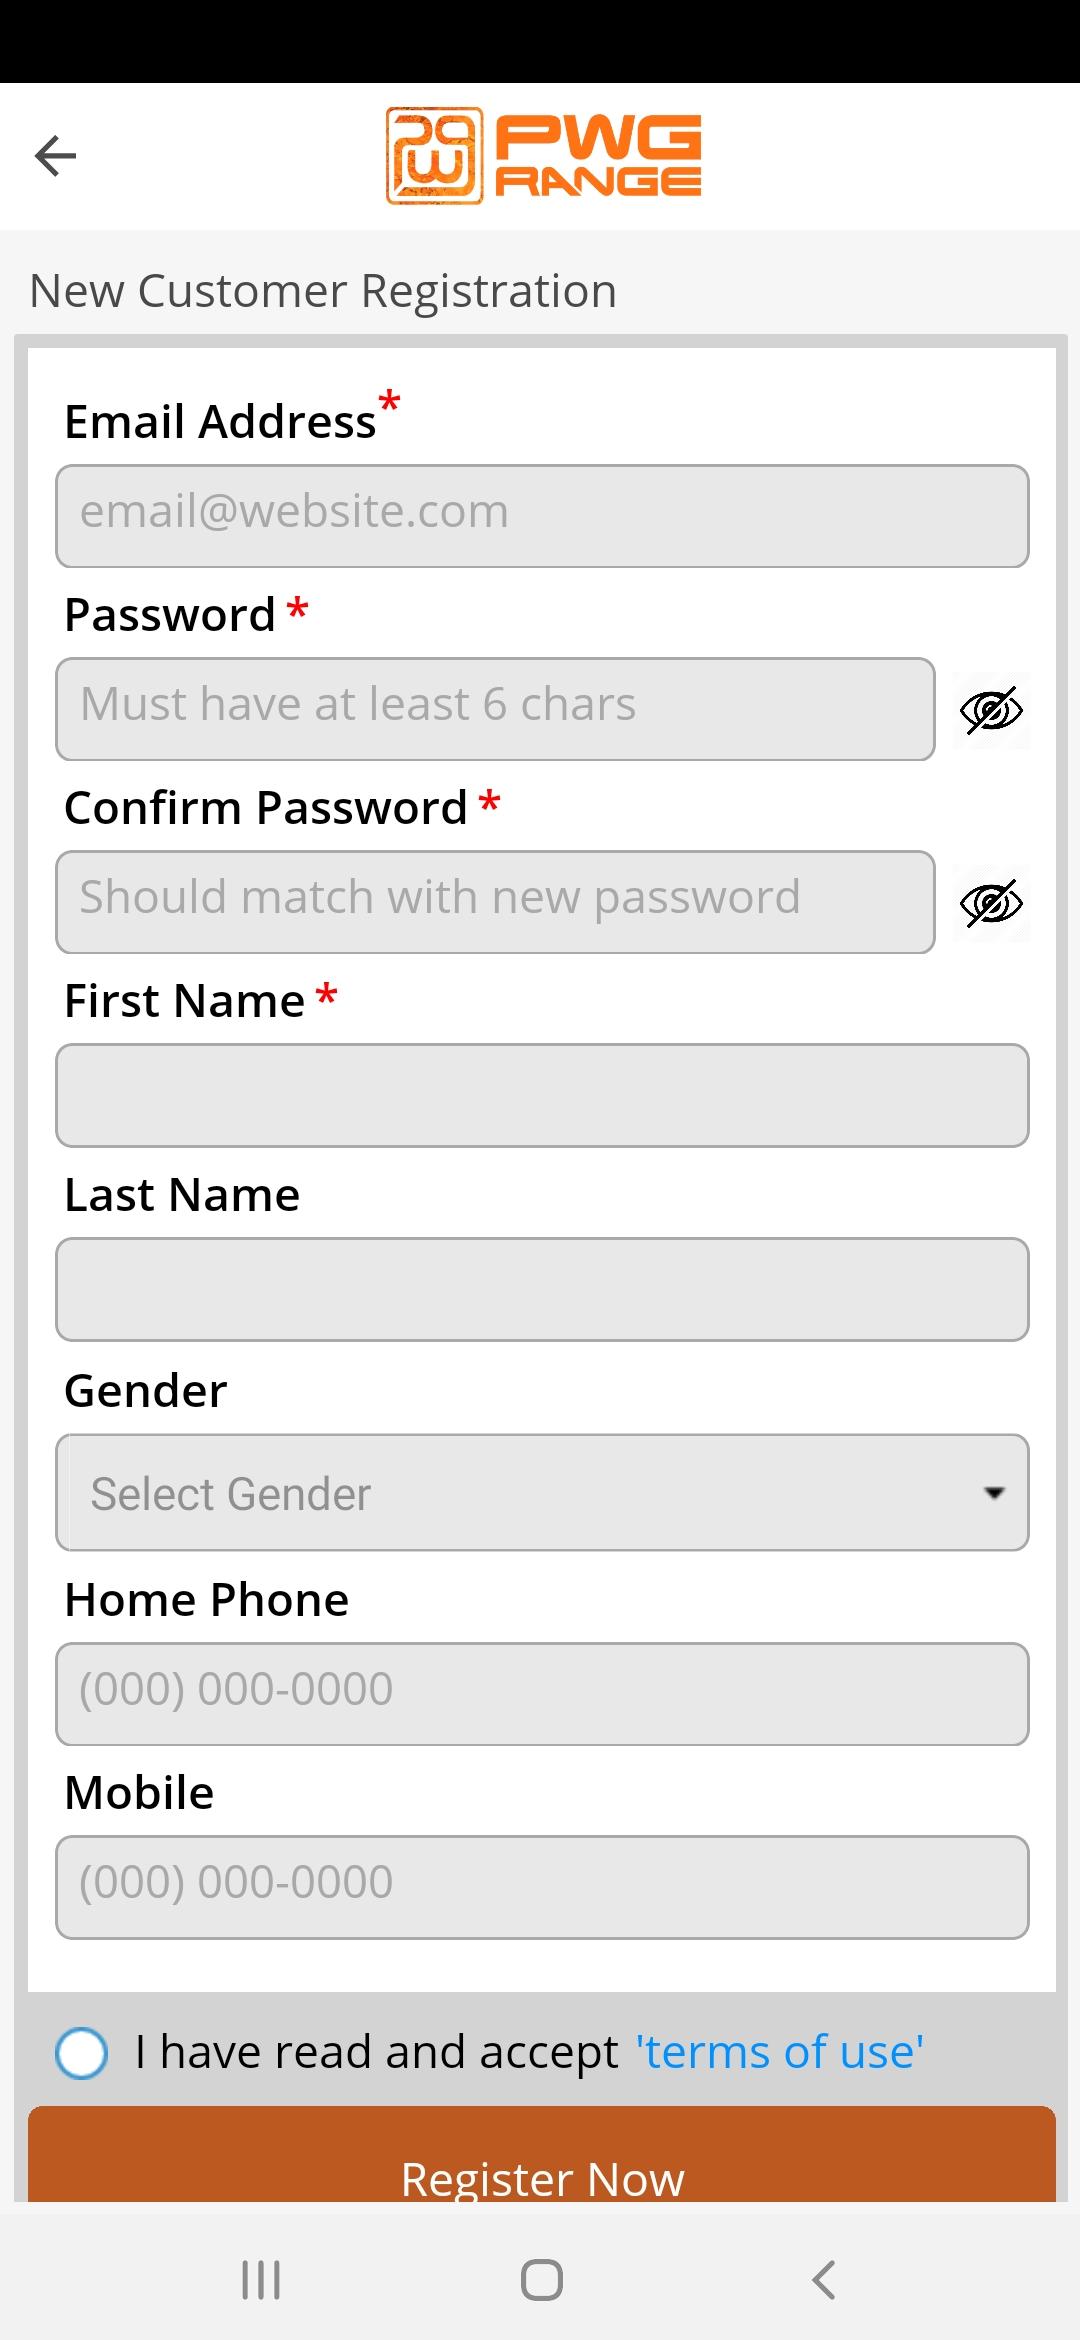Click the Register Now button
Viewport: 1080px width, 2340px height.
542,2155
